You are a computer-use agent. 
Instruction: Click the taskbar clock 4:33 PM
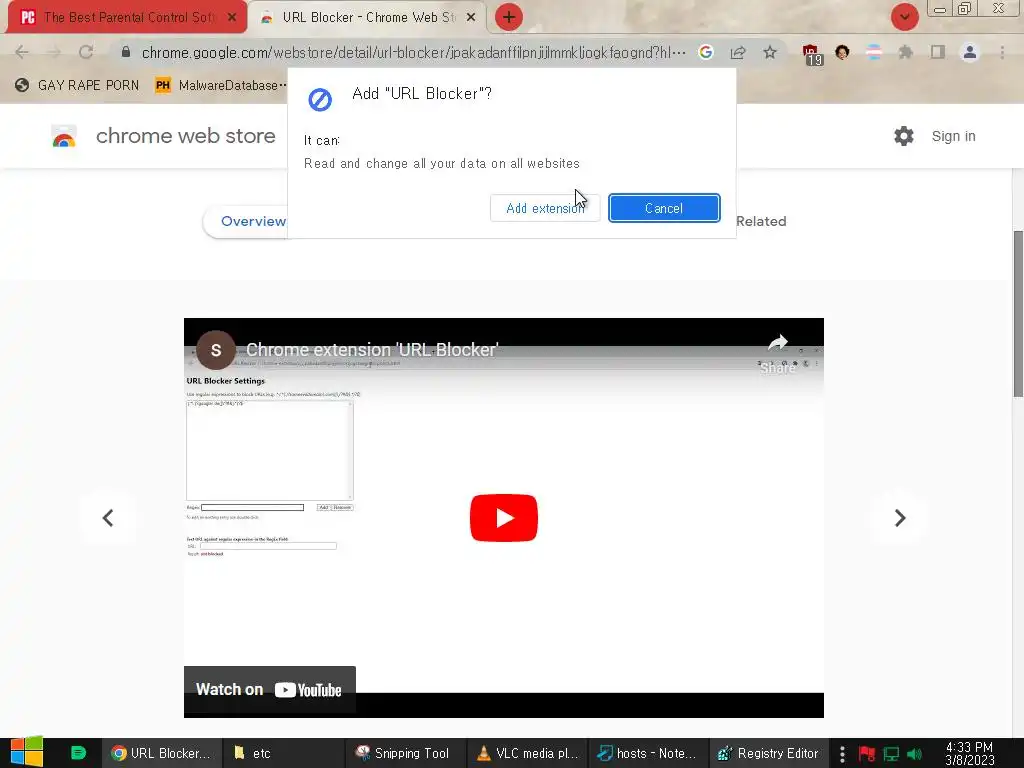(969, 753)
